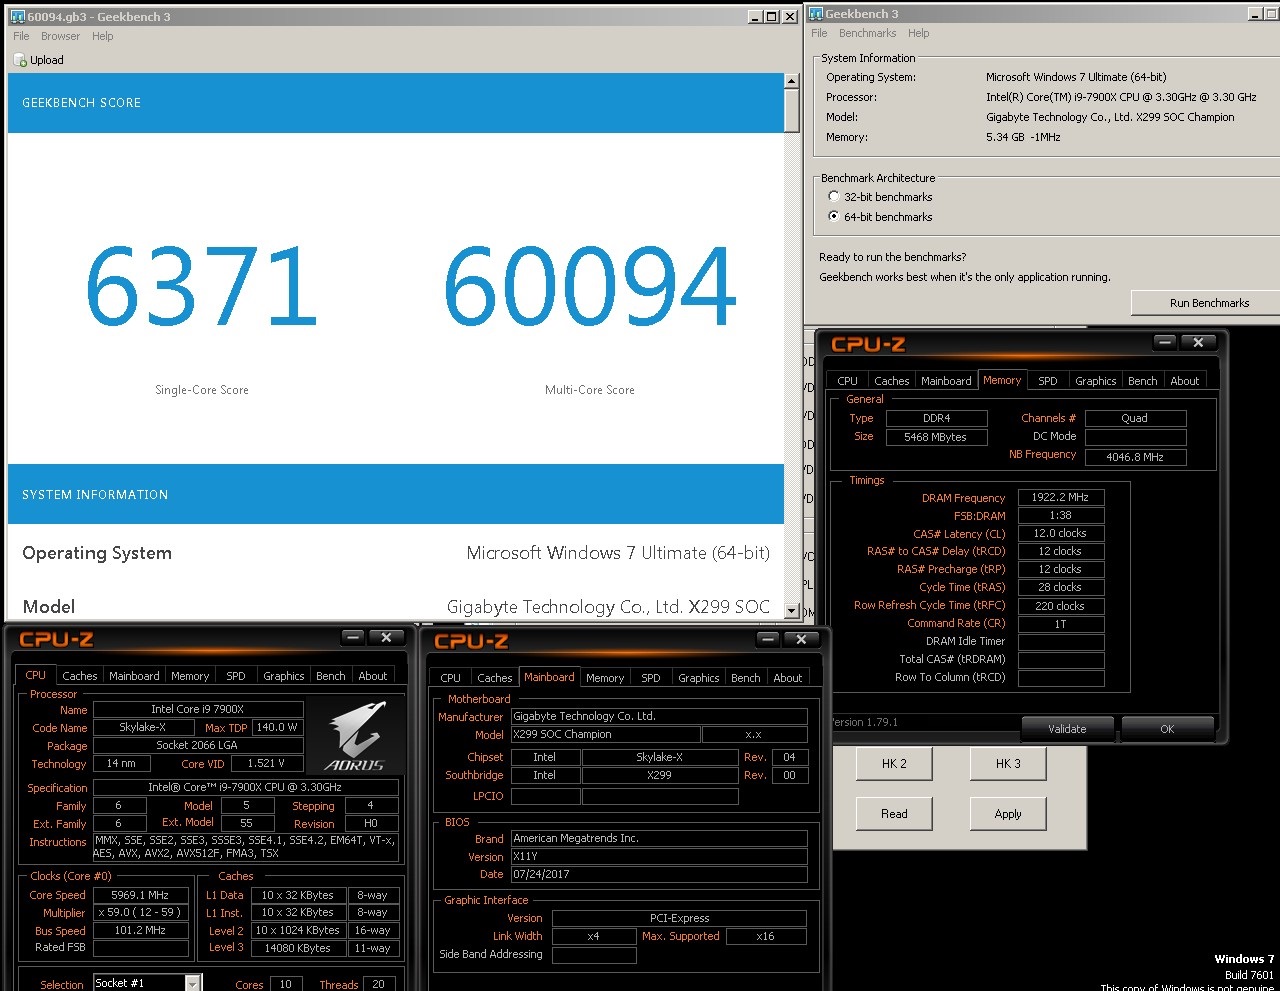
Task: Click BIOS Version field X11Y
Action: [x=659, y=856]
